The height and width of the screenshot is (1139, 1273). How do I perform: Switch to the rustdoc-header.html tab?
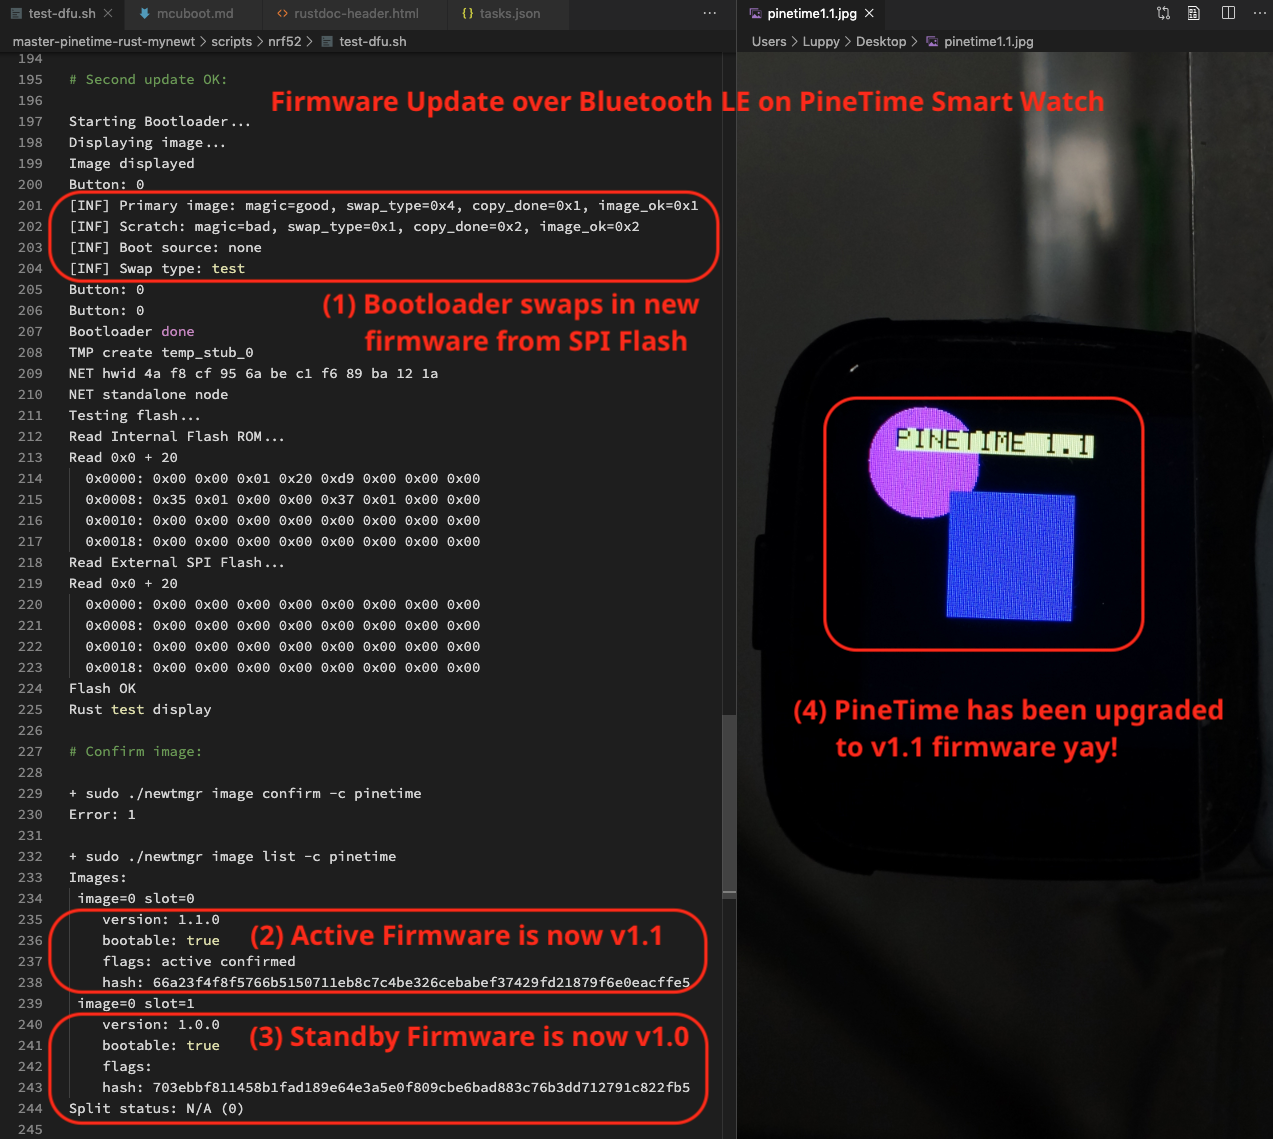(355, 13)
